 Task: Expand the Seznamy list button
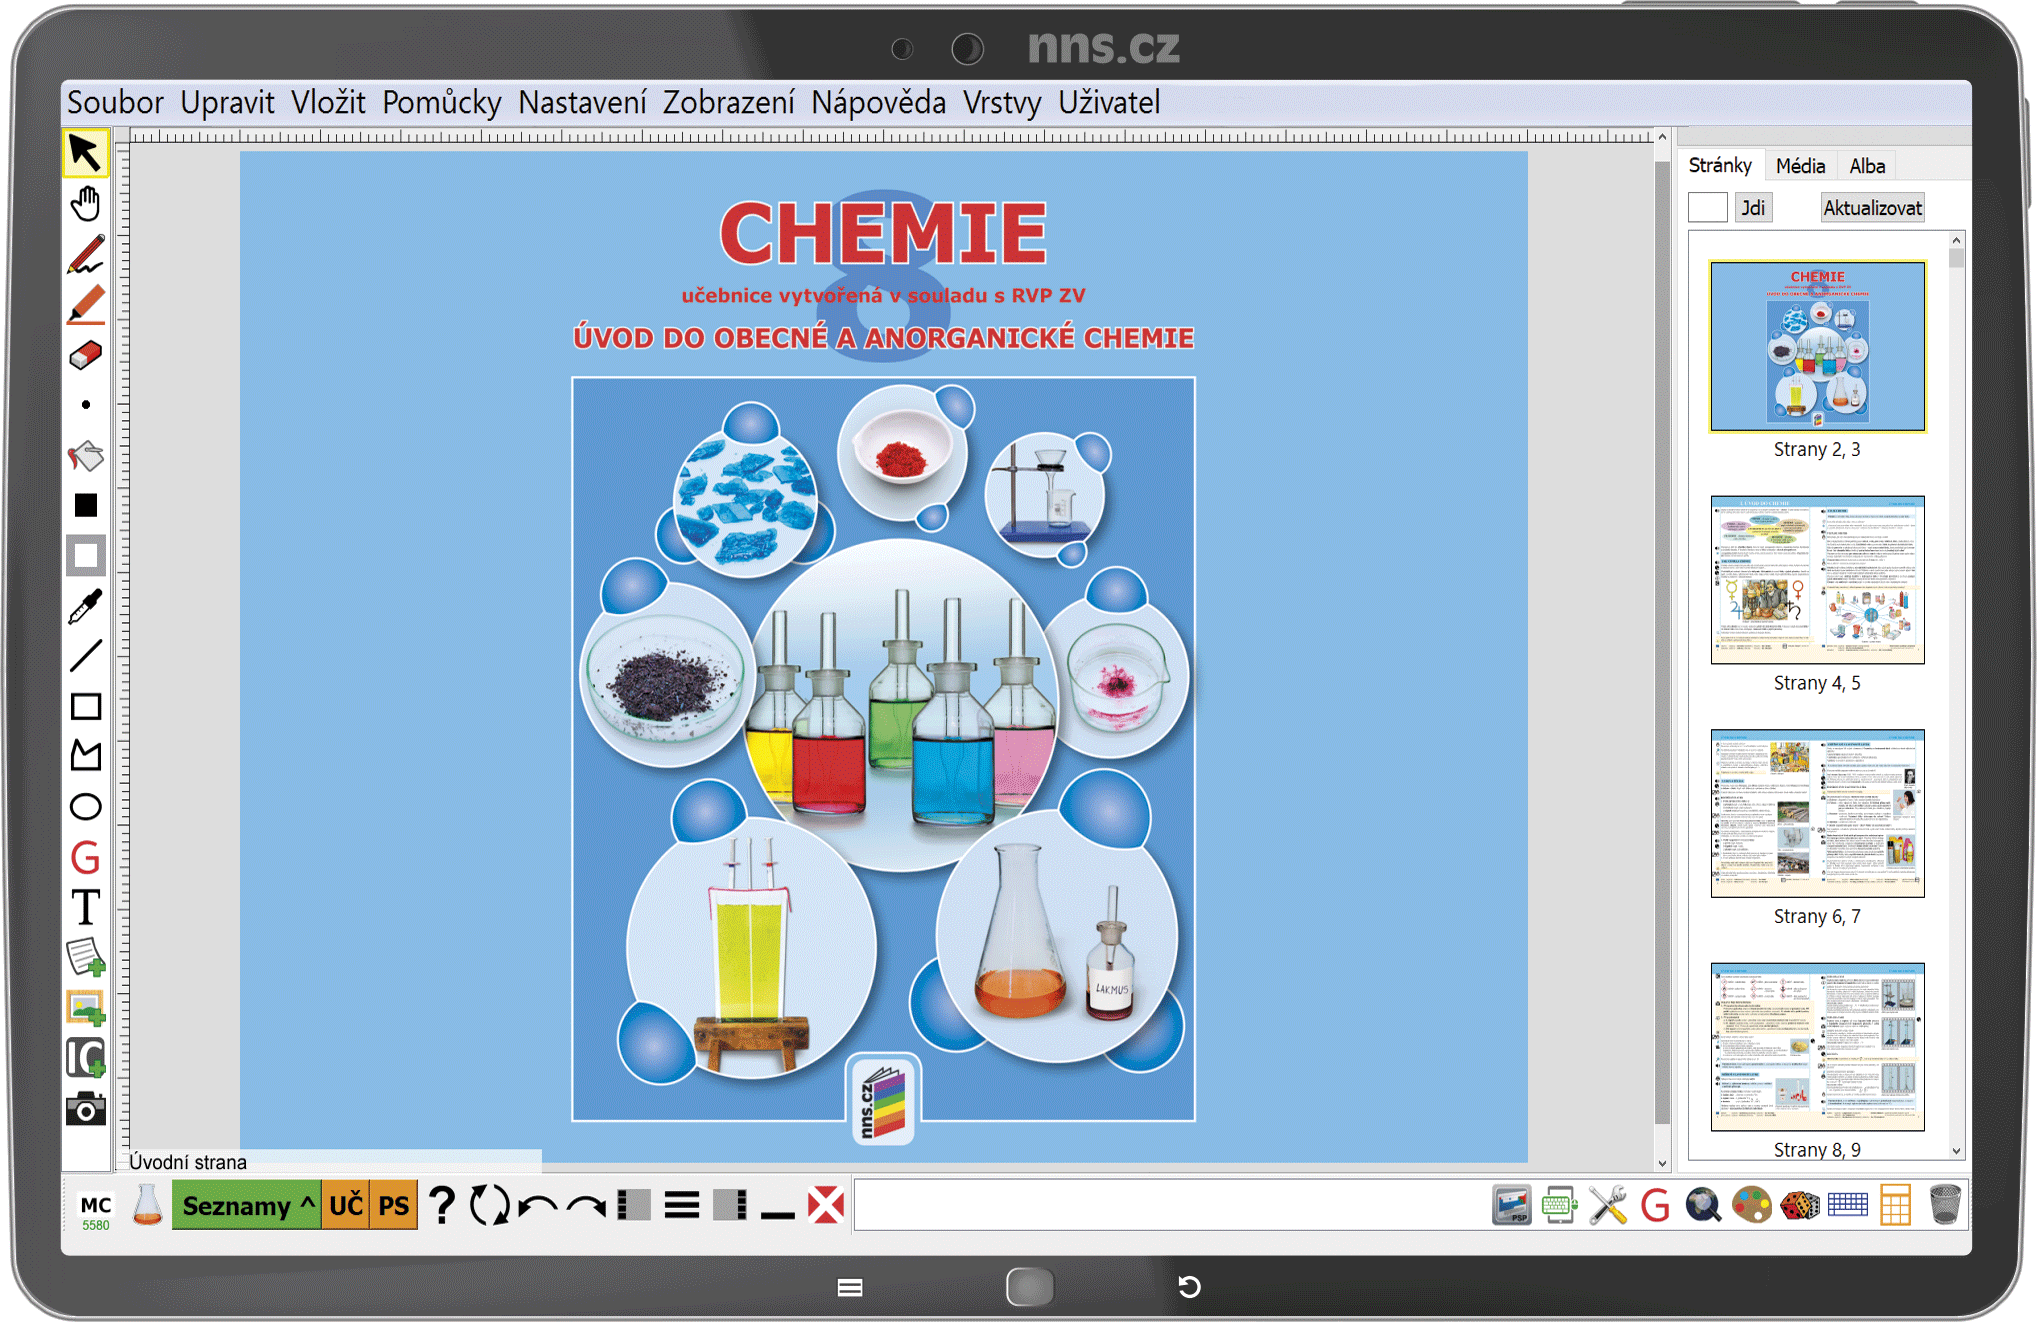pos(247,1206)
